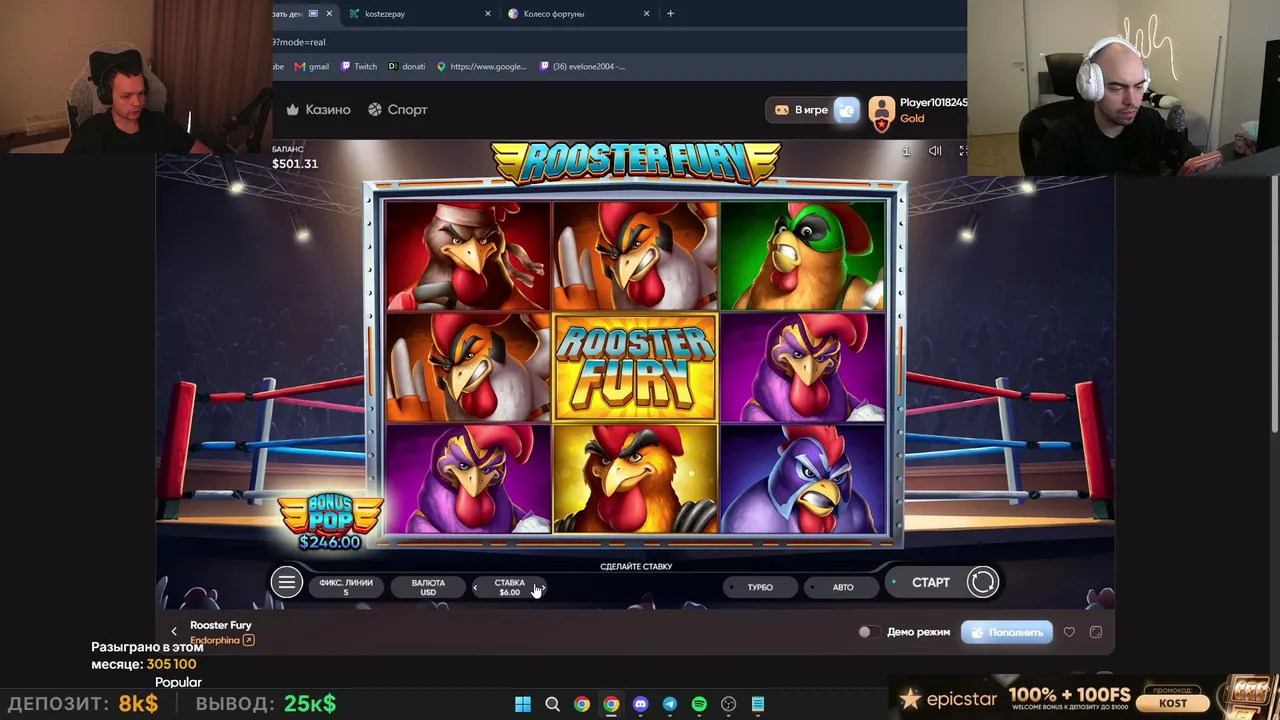Click the green masked rooster symbol
The height and width of the screenshot is (720, 1280).
(x=802, y=256)
